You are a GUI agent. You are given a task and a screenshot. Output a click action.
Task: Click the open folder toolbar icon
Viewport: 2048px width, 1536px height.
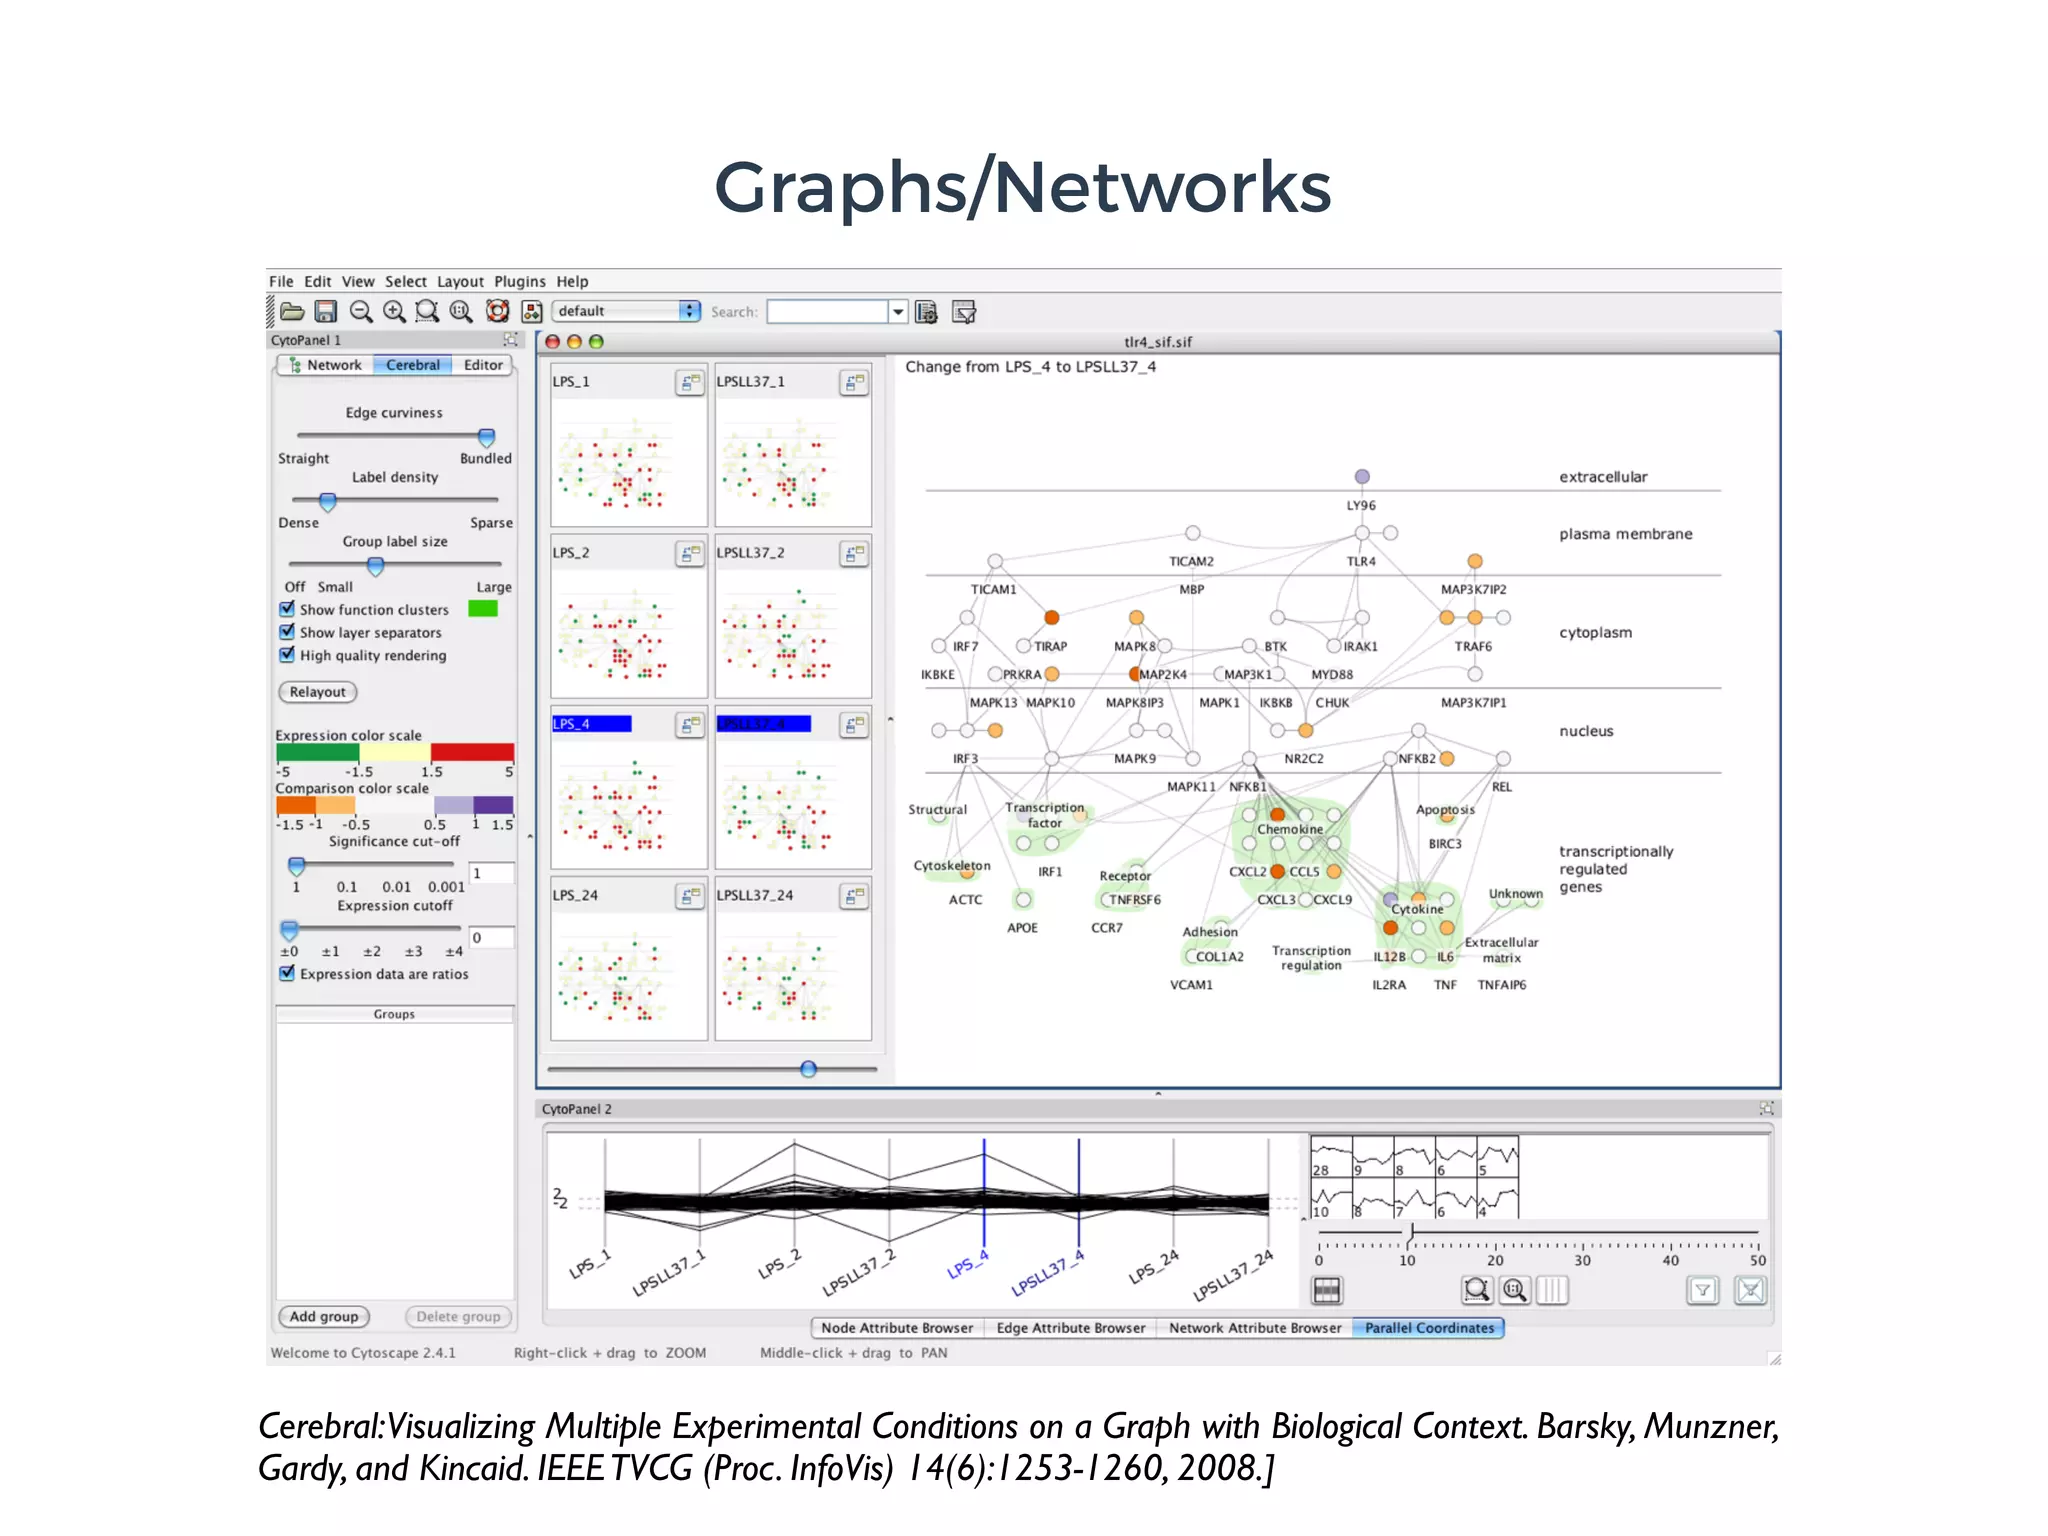point(292,312)
